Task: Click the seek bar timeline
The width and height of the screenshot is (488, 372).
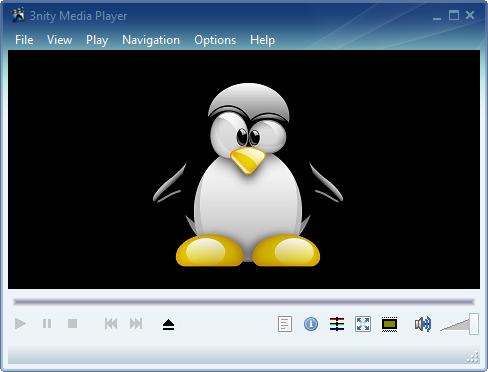Action: (244, 302)
